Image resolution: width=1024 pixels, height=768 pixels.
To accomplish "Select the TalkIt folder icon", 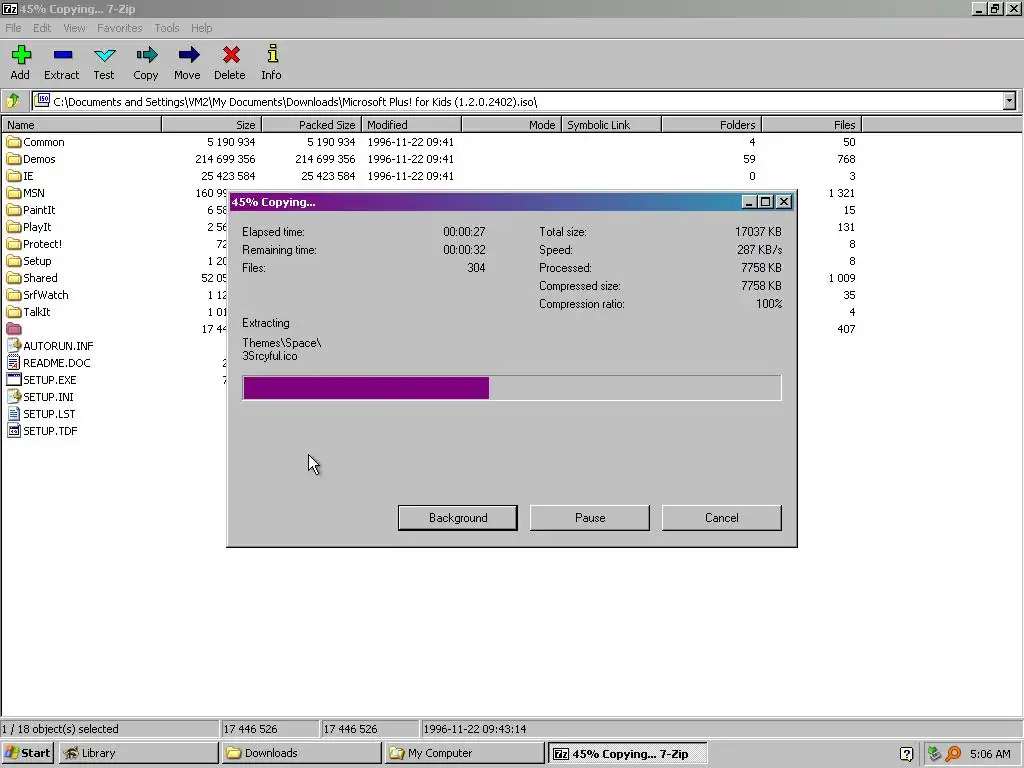I will [x=14, y=312].
